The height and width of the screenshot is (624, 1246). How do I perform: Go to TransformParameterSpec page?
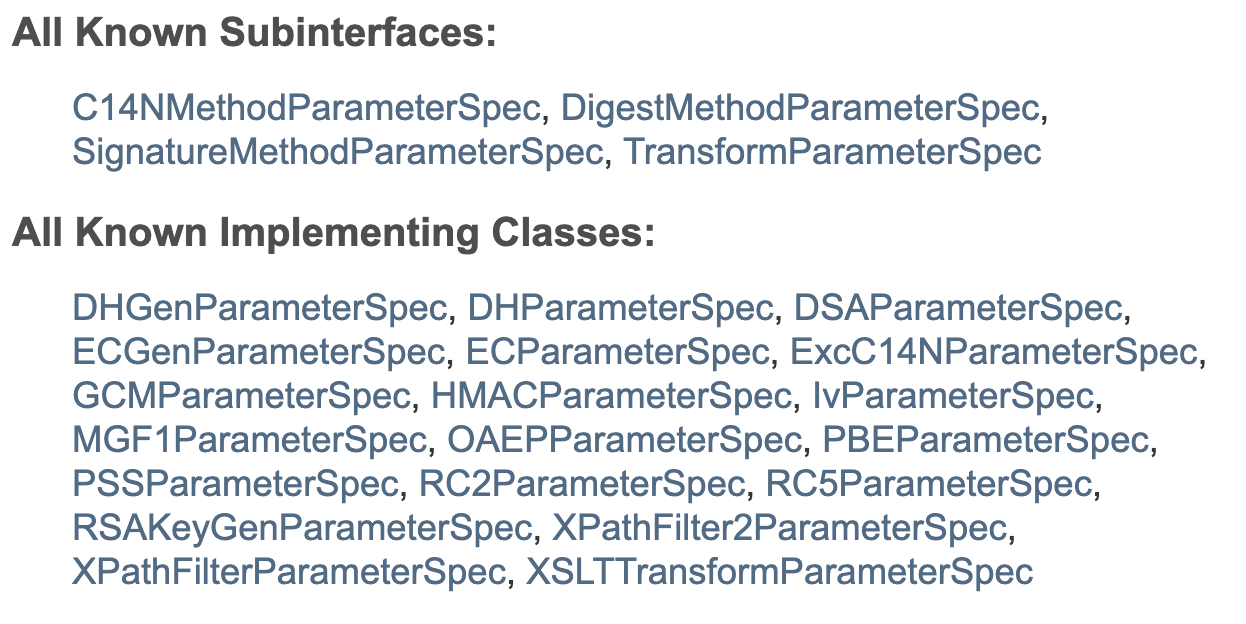click(833, 152)
